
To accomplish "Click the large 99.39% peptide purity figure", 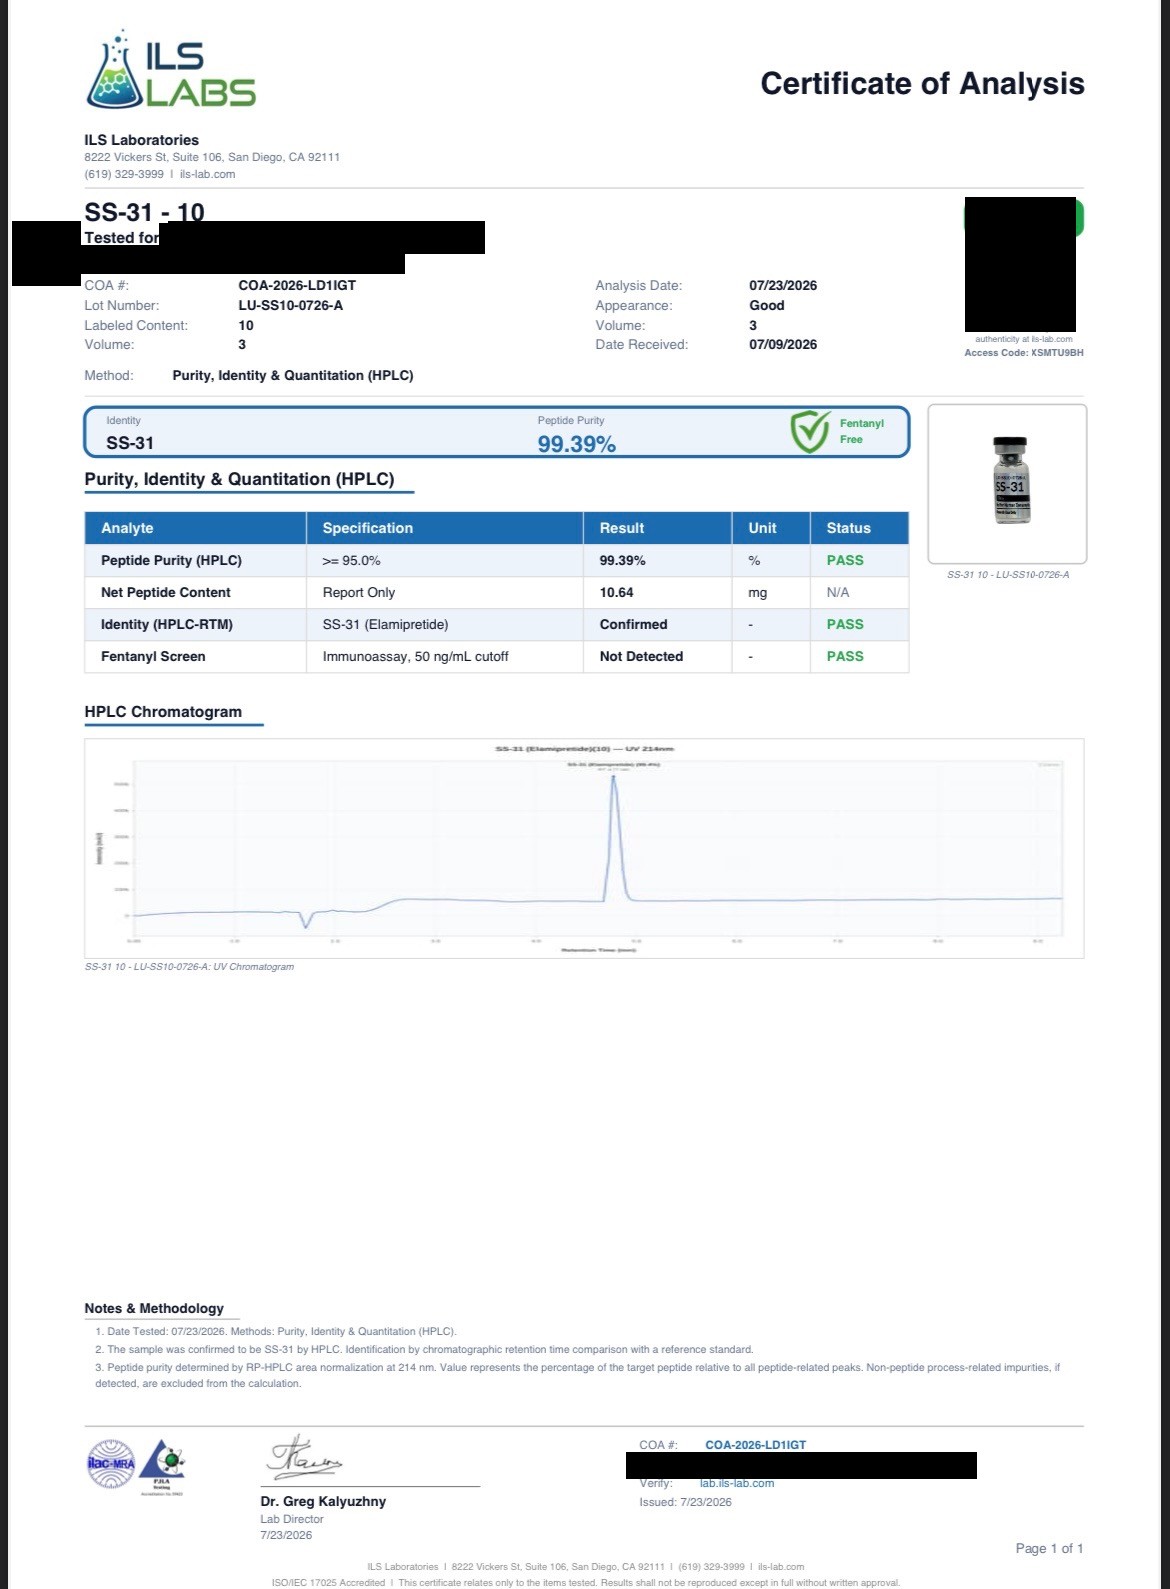I will click(x=577, y=444).
